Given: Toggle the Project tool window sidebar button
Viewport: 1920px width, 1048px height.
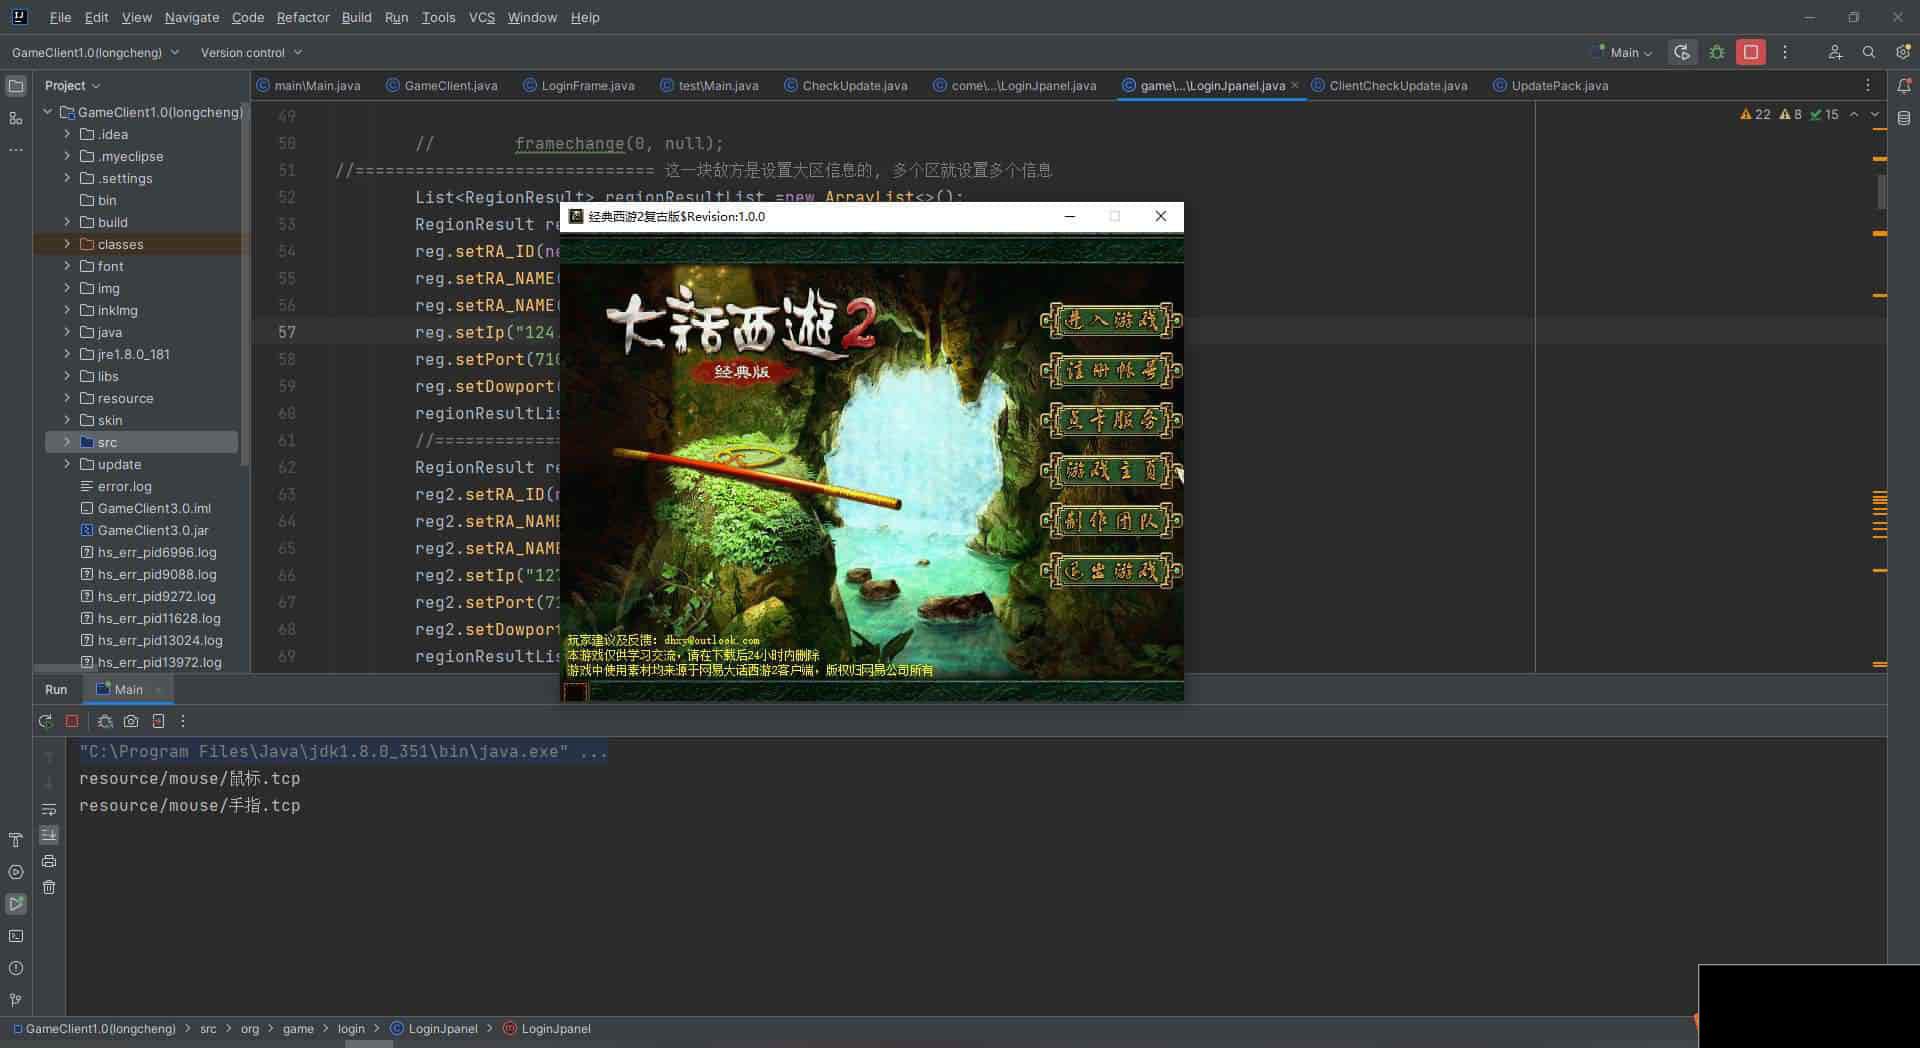Looking at the screenshot, I should 16,86.
